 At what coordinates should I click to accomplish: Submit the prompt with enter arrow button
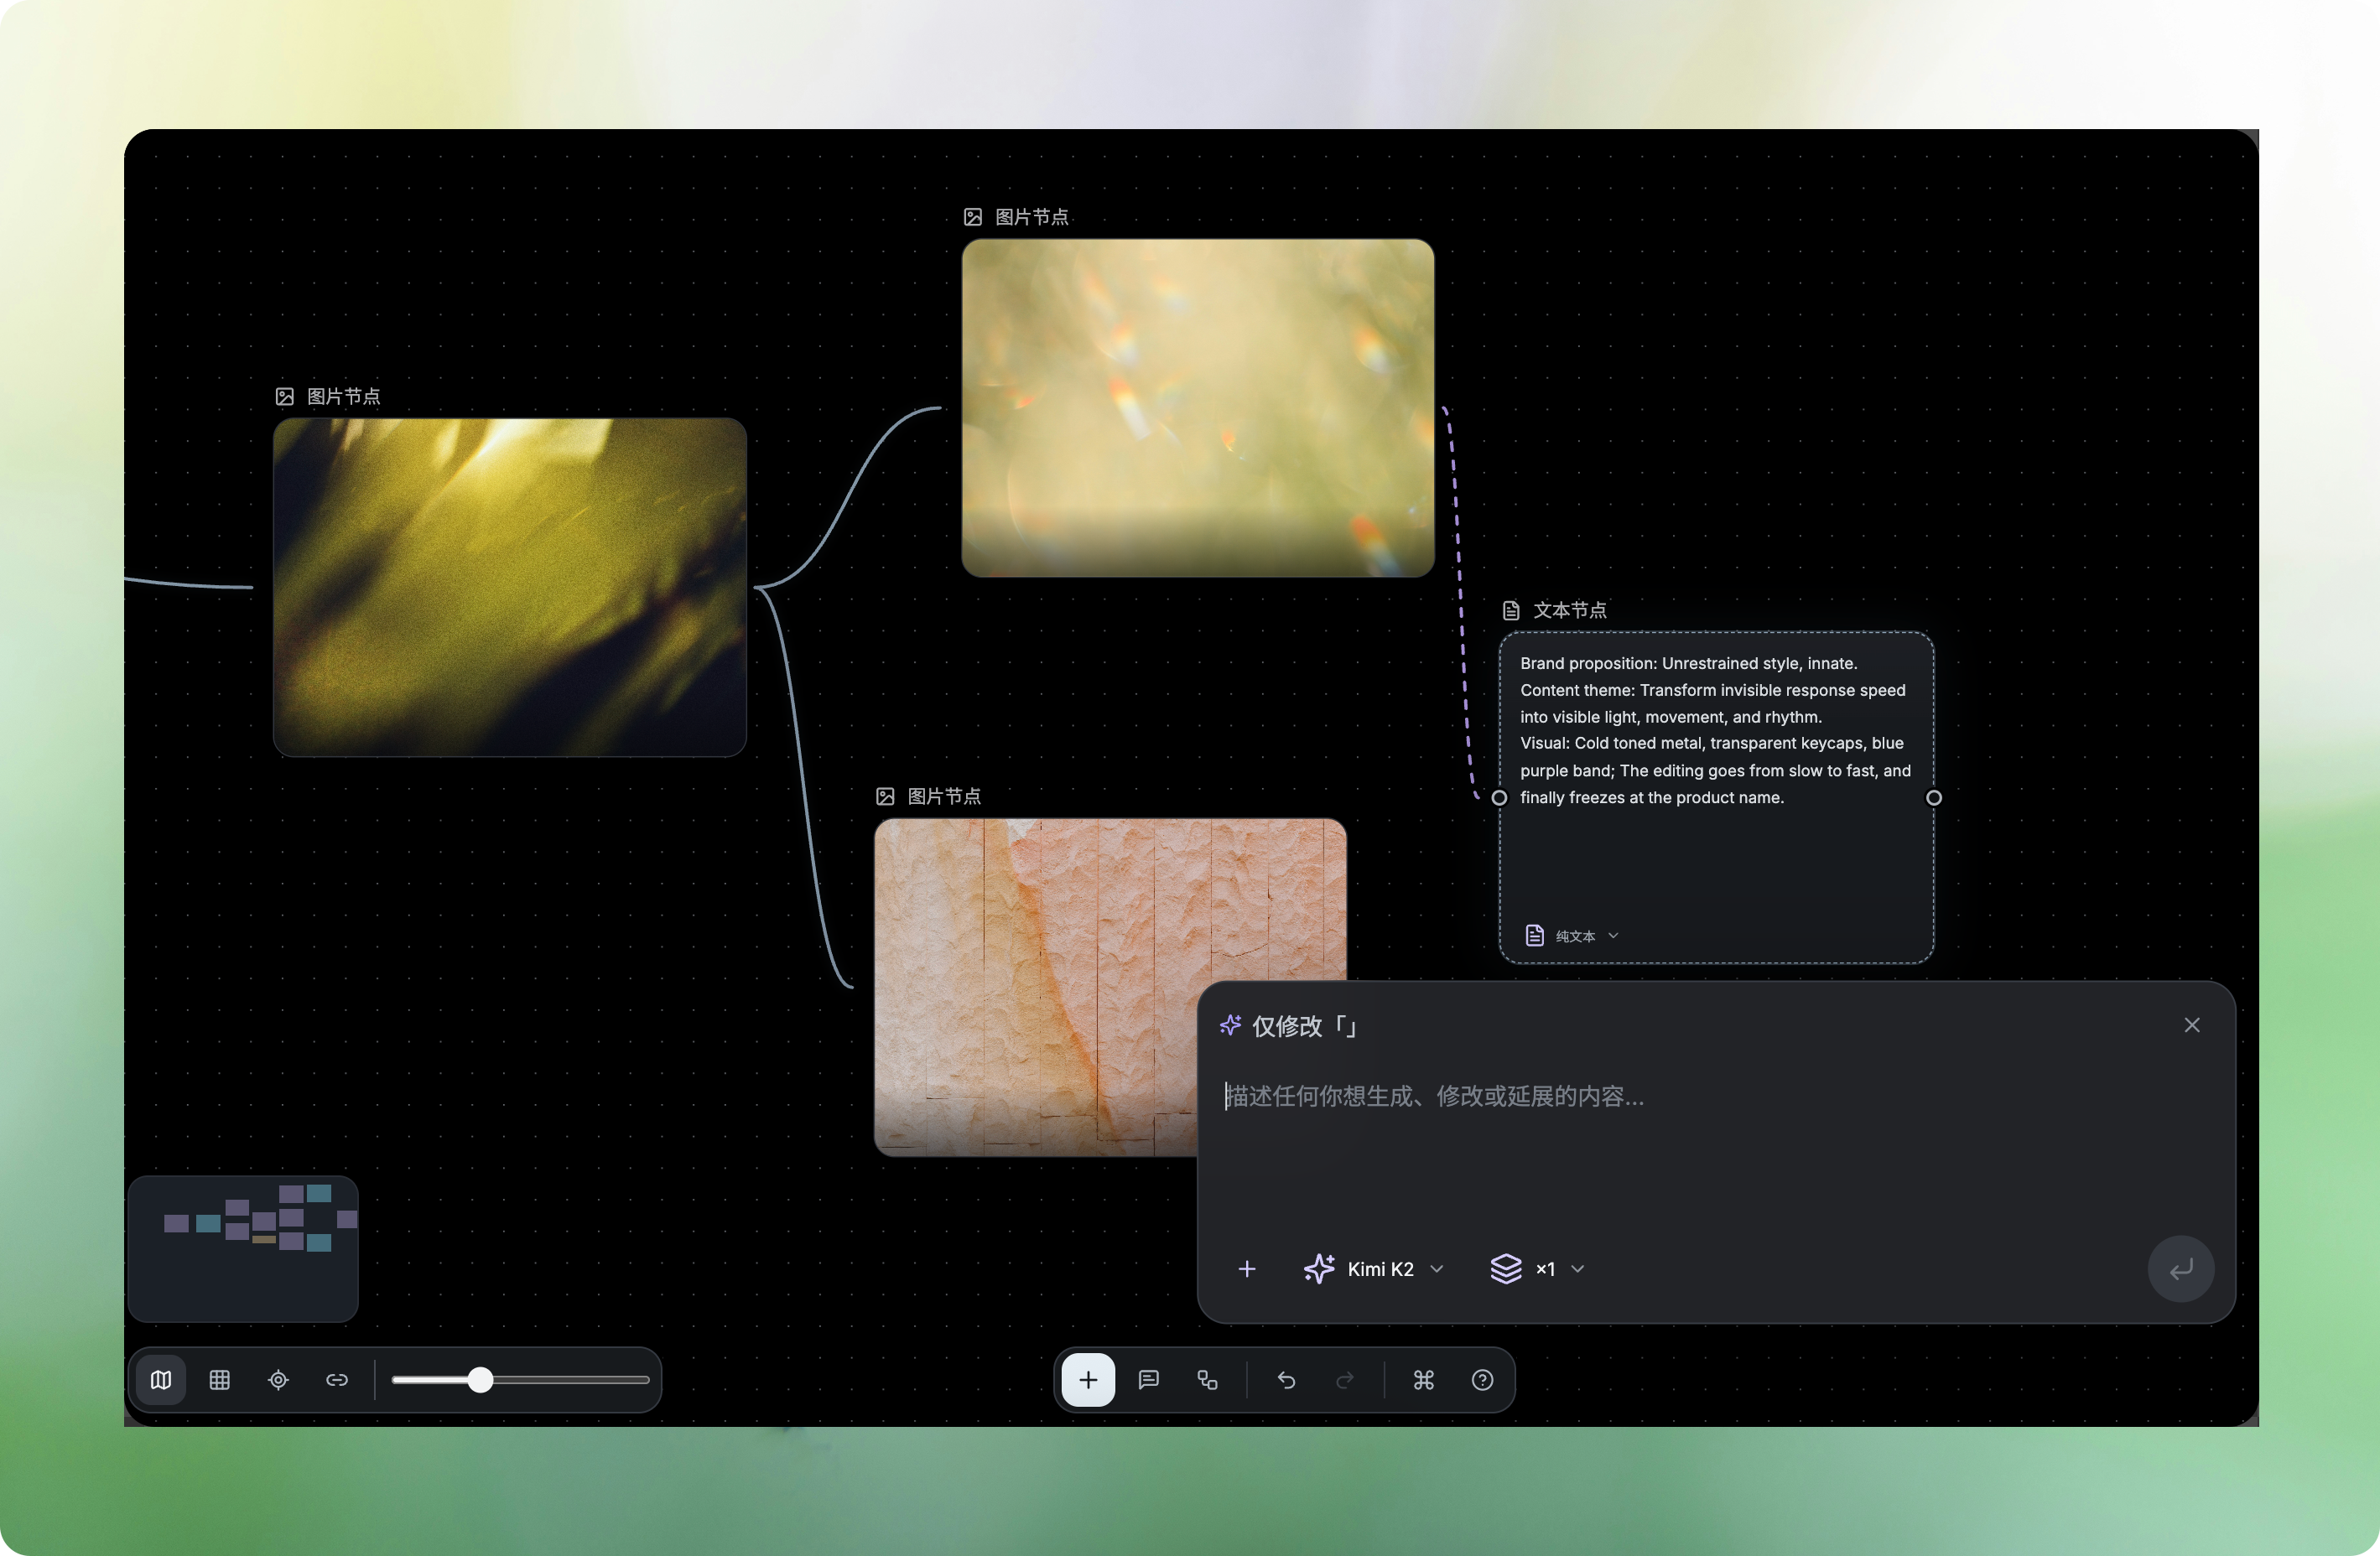coord(2181,1269)
